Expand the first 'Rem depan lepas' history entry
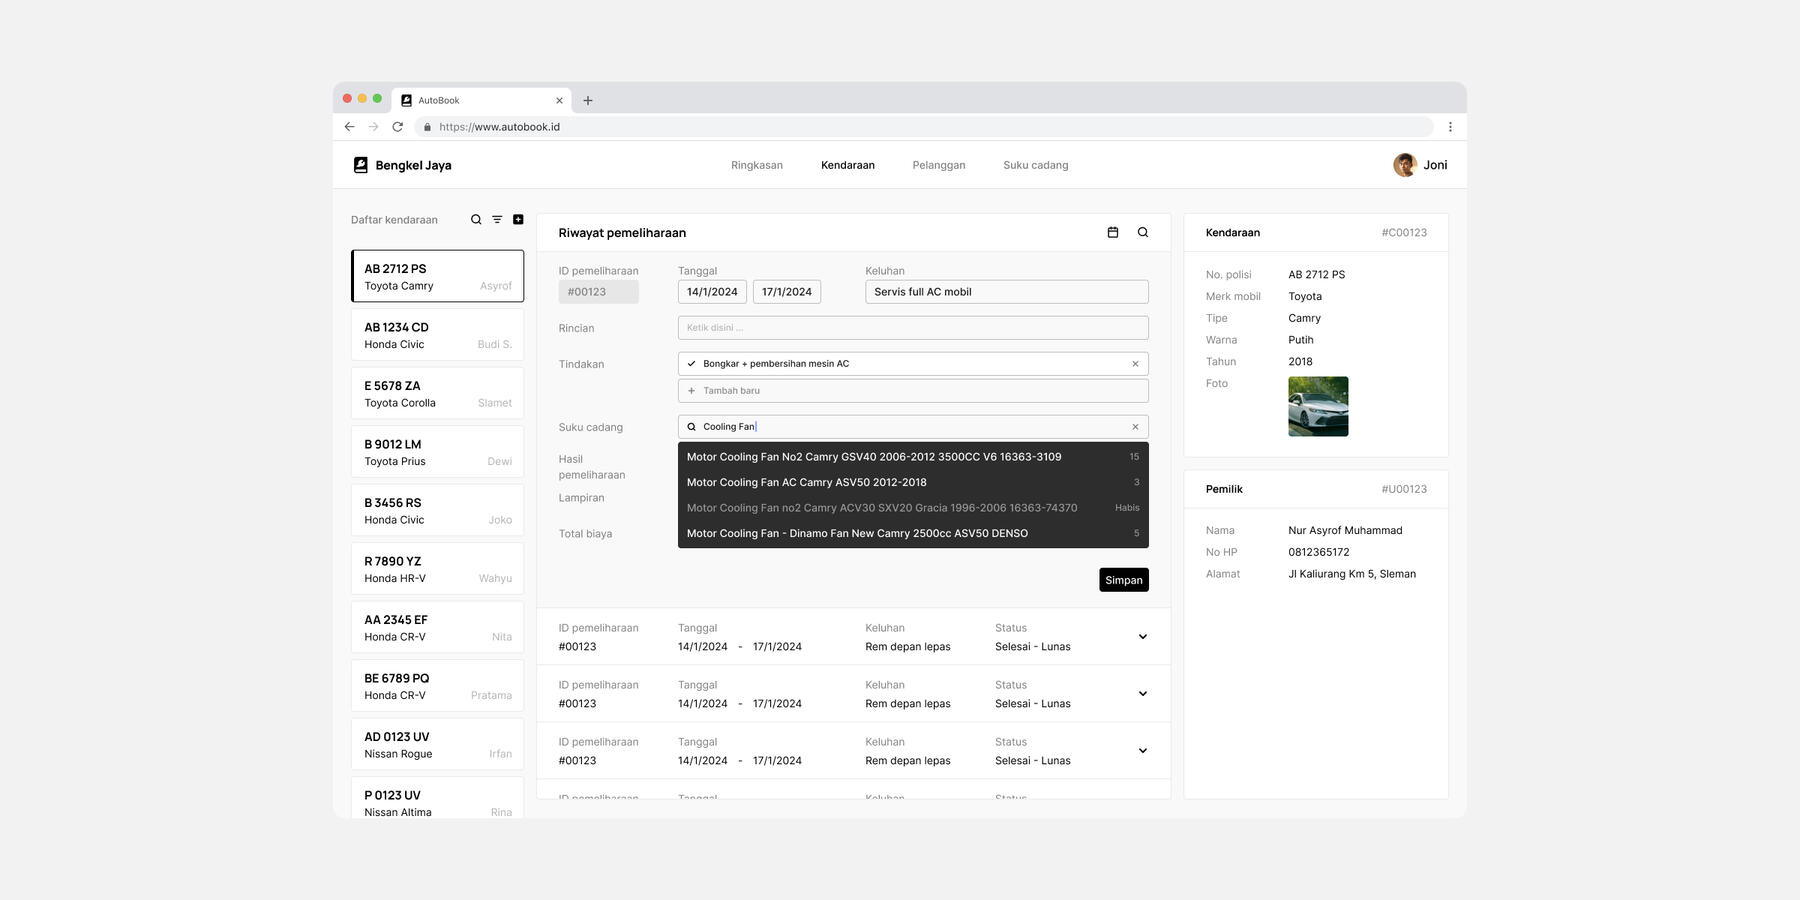Image resolution: width=1800 pixels, height=900 pixels. (x=1142, y=636)
